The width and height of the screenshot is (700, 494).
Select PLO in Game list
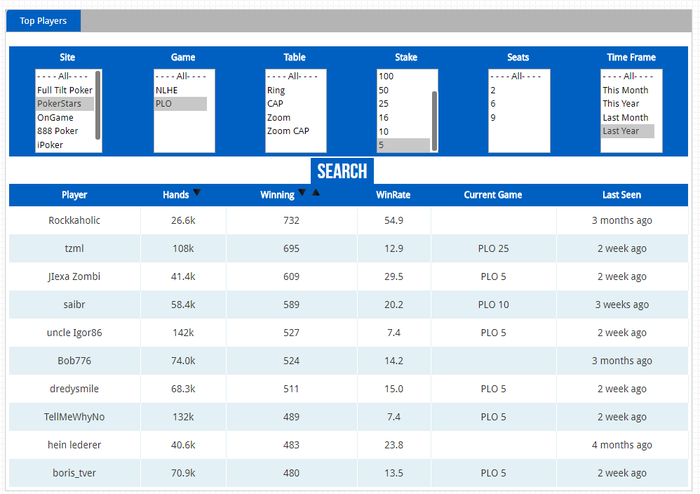click(x=181, y=104)
